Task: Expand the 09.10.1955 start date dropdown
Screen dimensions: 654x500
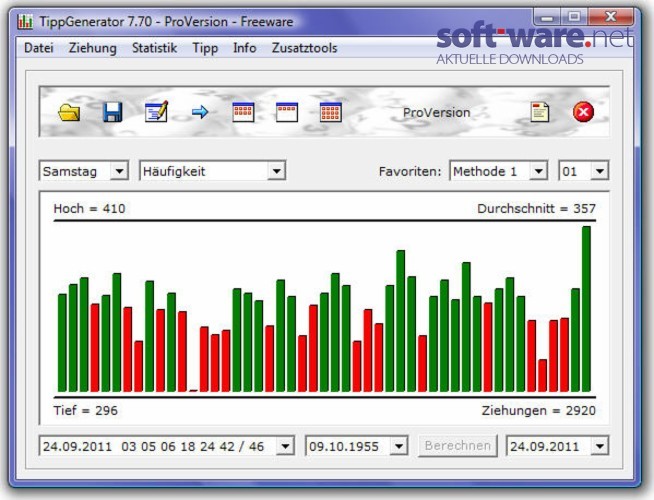Action: 399,446
